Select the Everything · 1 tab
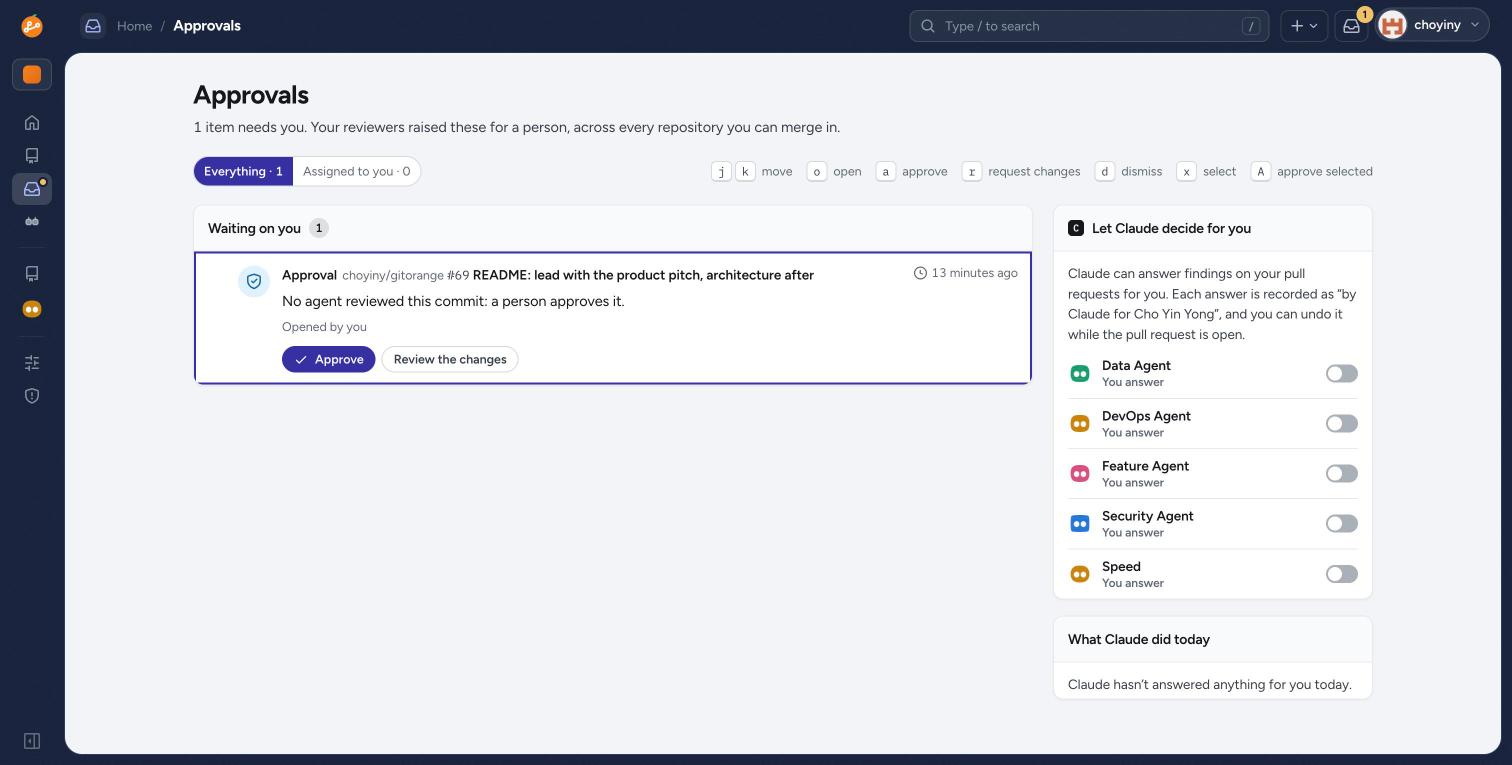 point(243,171)
